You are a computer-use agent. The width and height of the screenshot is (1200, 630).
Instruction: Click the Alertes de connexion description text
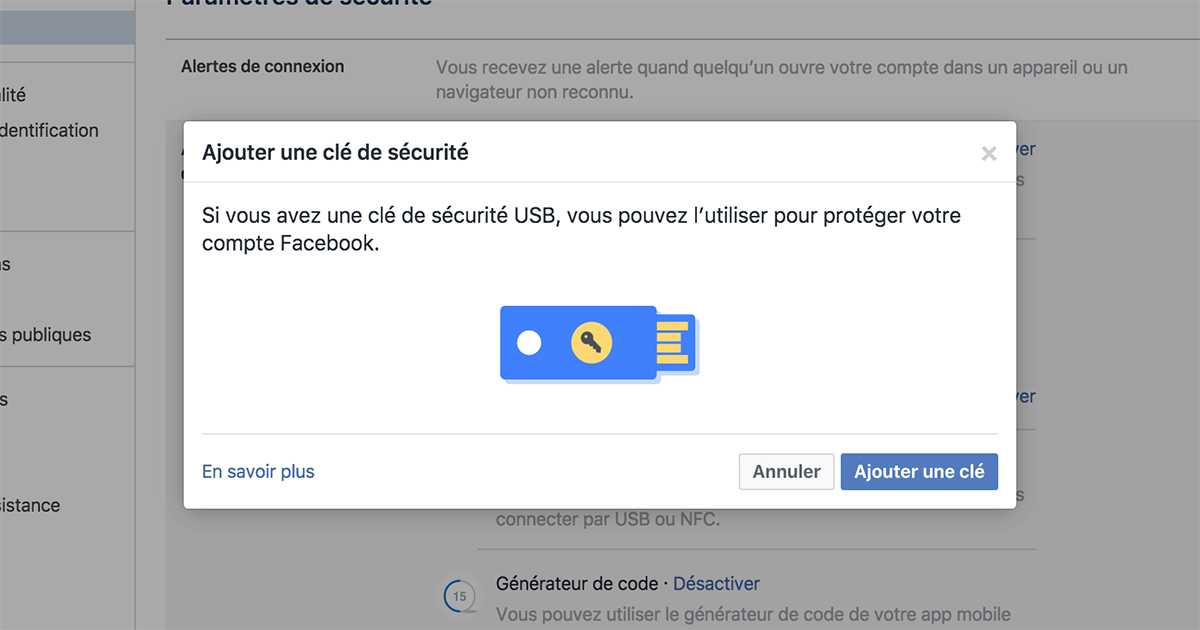pos(781,79)
